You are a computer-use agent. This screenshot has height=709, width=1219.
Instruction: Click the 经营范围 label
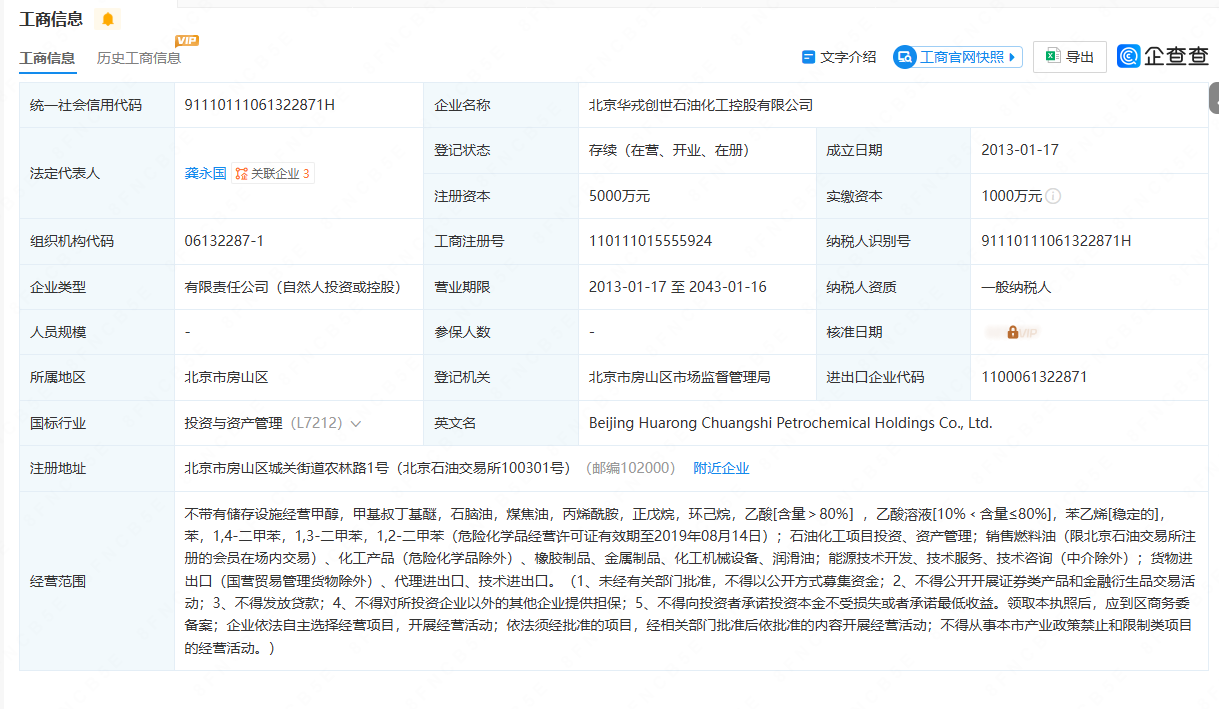point(58,581)
